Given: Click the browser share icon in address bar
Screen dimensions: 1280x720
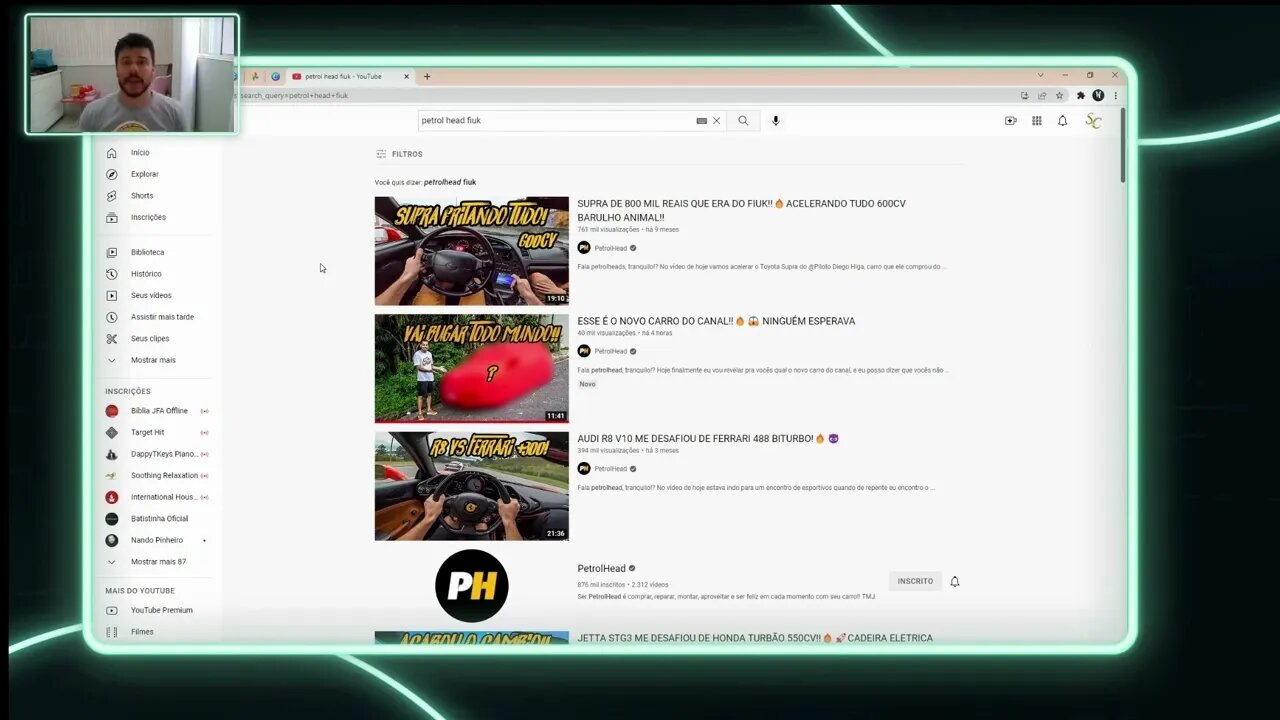Looking at the screenshot, I should coord(1041,96).
